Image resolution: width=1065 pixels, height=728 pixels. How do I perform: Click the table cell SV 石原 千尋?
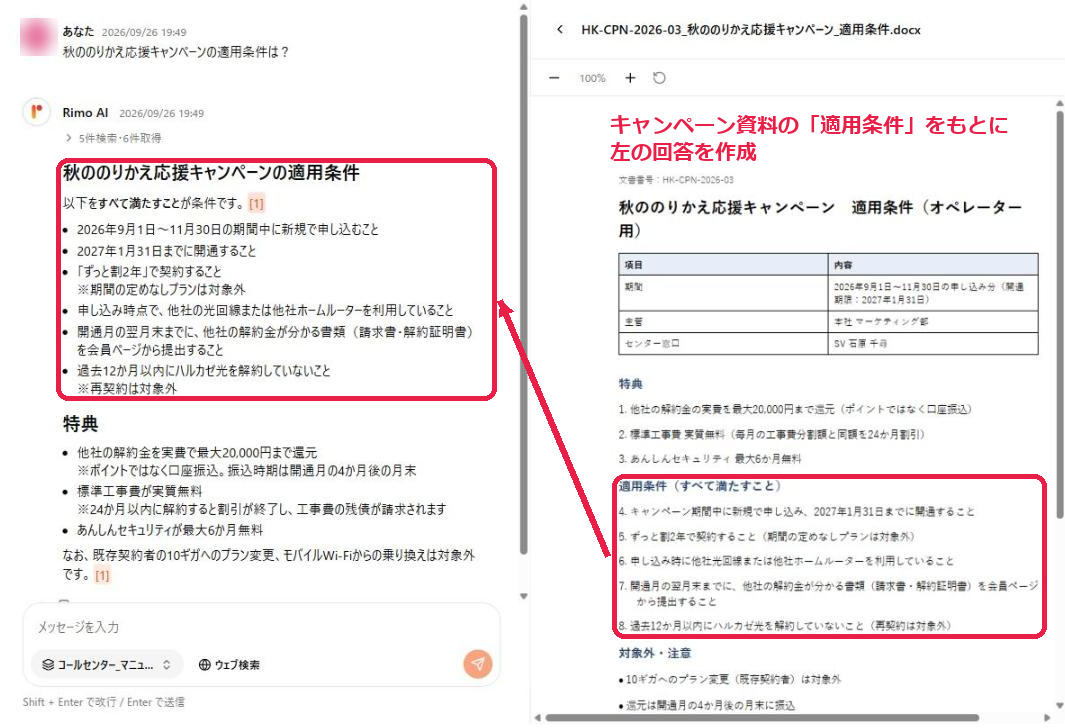pyautogui.click(x=932, y=343)
